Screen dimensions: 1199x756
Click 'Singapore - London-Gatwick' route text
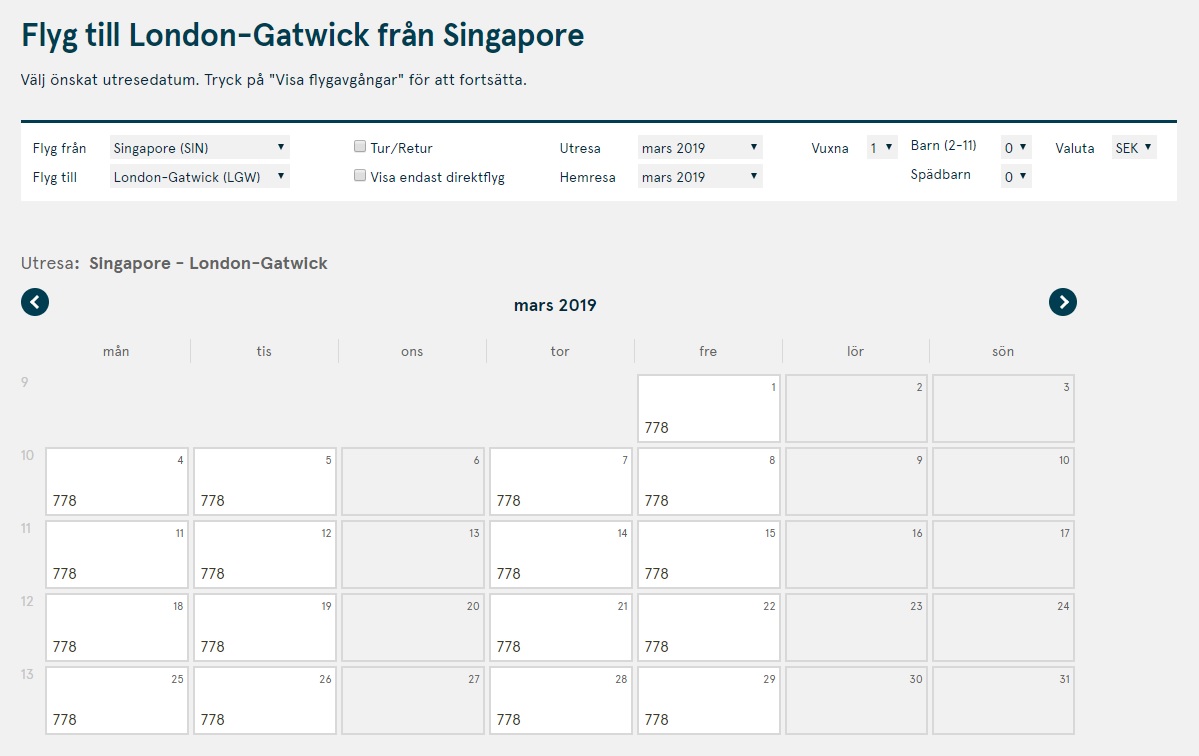[208, 263]
